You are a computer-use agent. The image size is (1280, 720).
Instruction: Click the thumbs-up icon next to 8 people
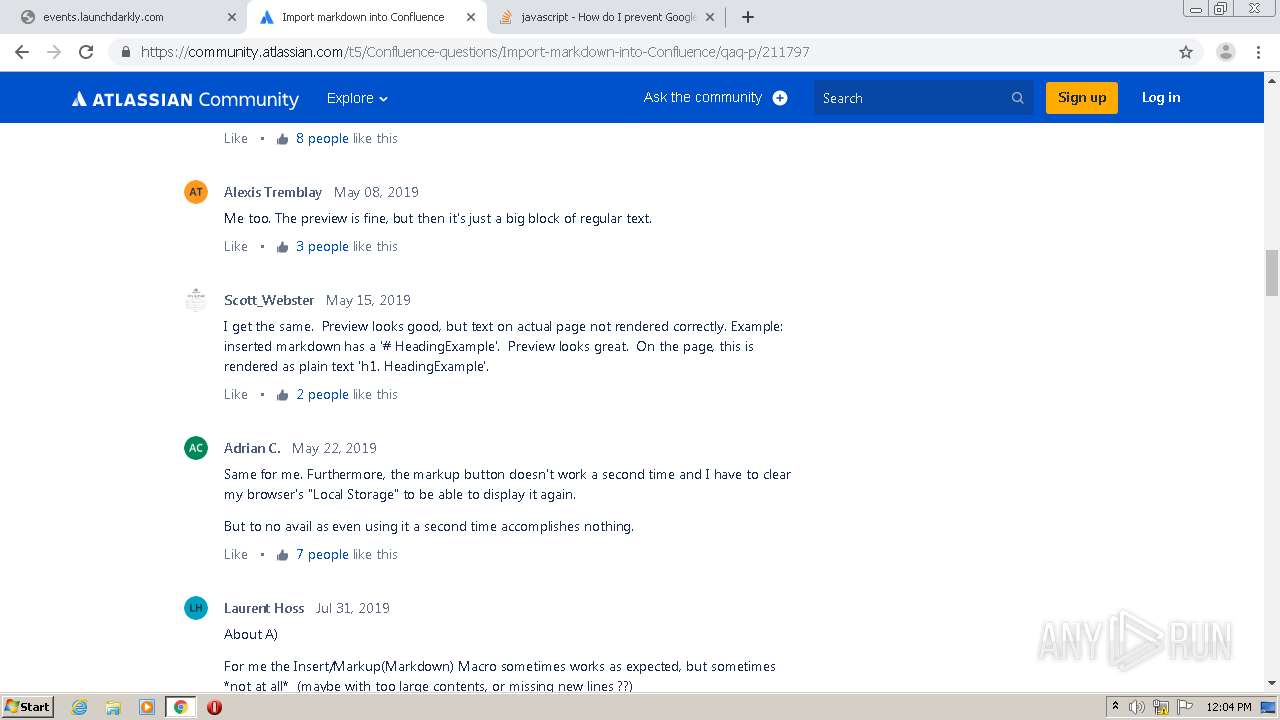(x=282, y=139)
